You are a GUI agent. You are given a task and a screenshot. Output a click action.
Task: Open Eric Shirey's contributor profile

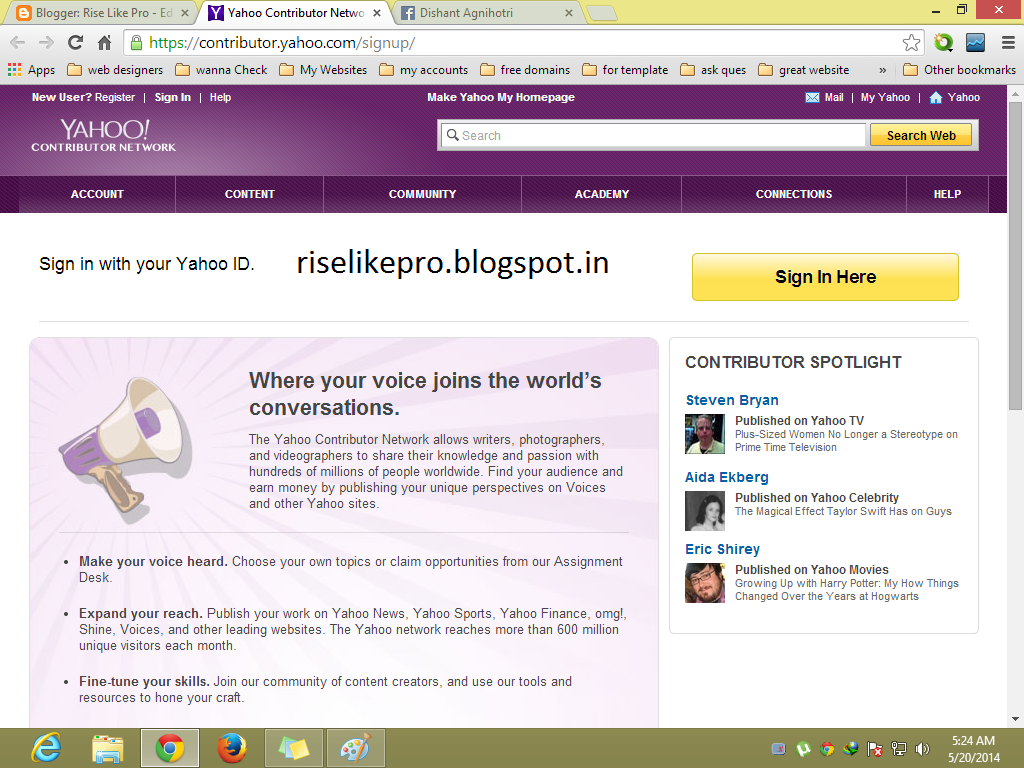[722, 549]
